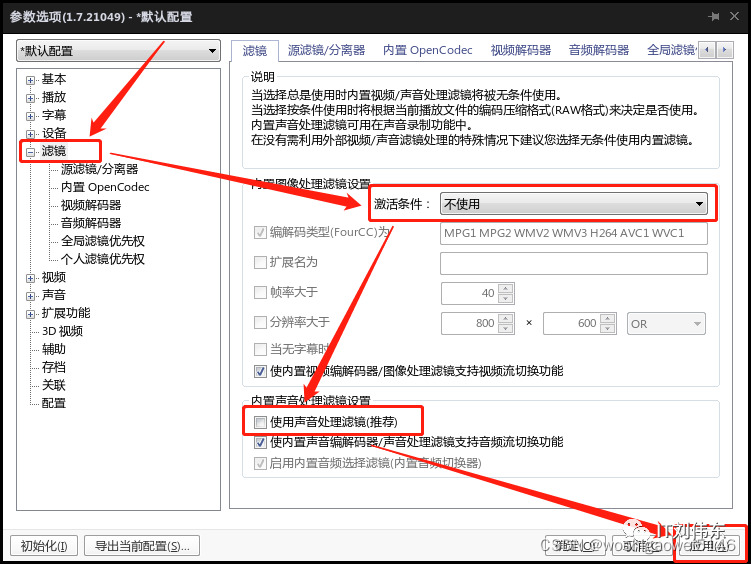Decrease the resolution height 600 spinner
751x564 pixels.
pos(608,329)
